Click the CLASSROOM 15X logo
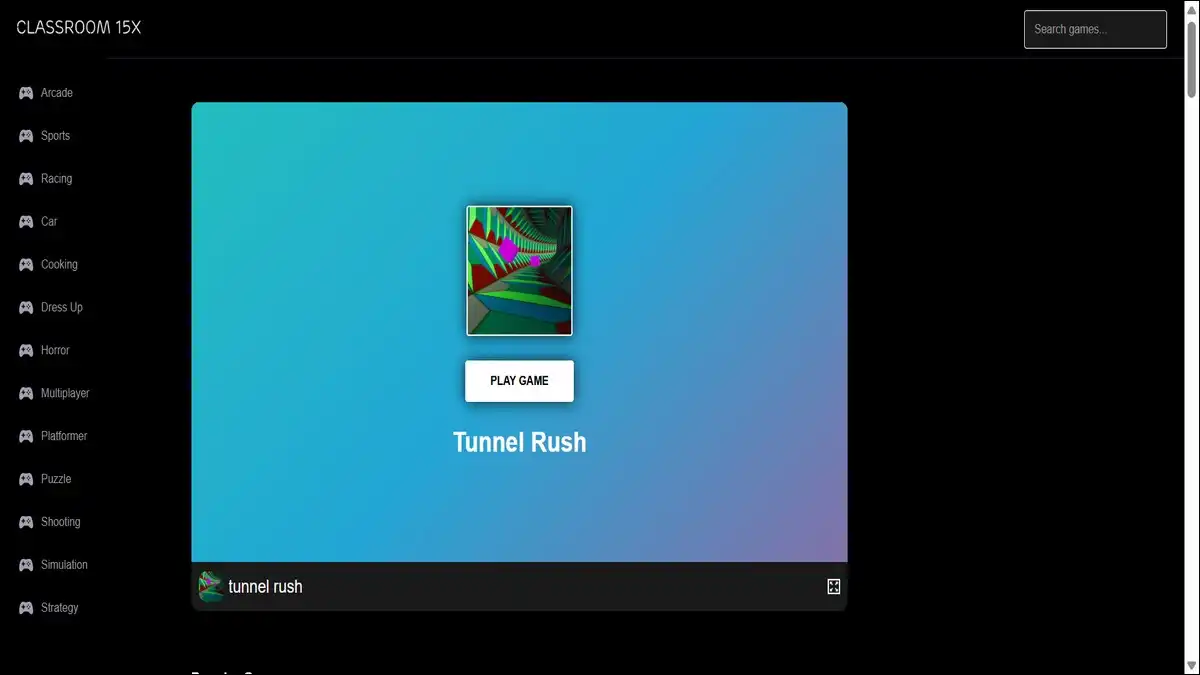The width and height of the screenshot is (1200, 675). point(79,28)
